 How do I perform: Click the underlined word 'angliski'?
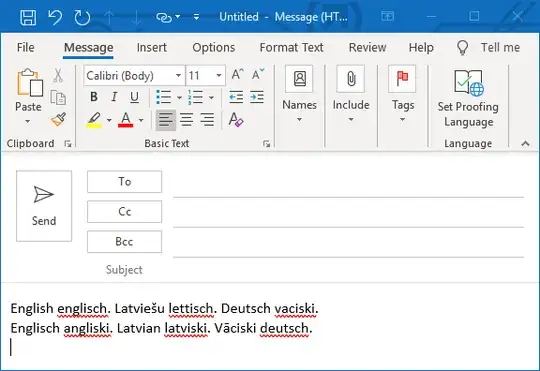pyautogui.click(x=87, y=328)
